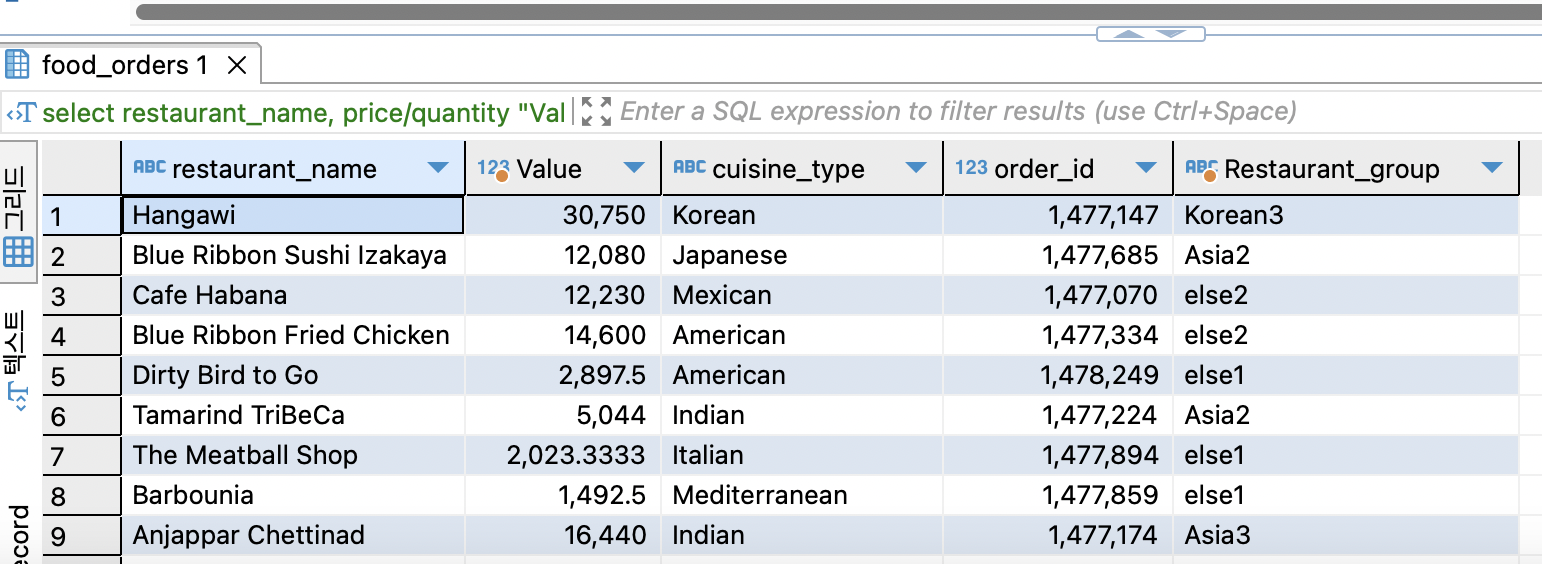Viewport: 1542px width, 564px height.
Task: Select the Korean3 group cell
Action: 1346,215
